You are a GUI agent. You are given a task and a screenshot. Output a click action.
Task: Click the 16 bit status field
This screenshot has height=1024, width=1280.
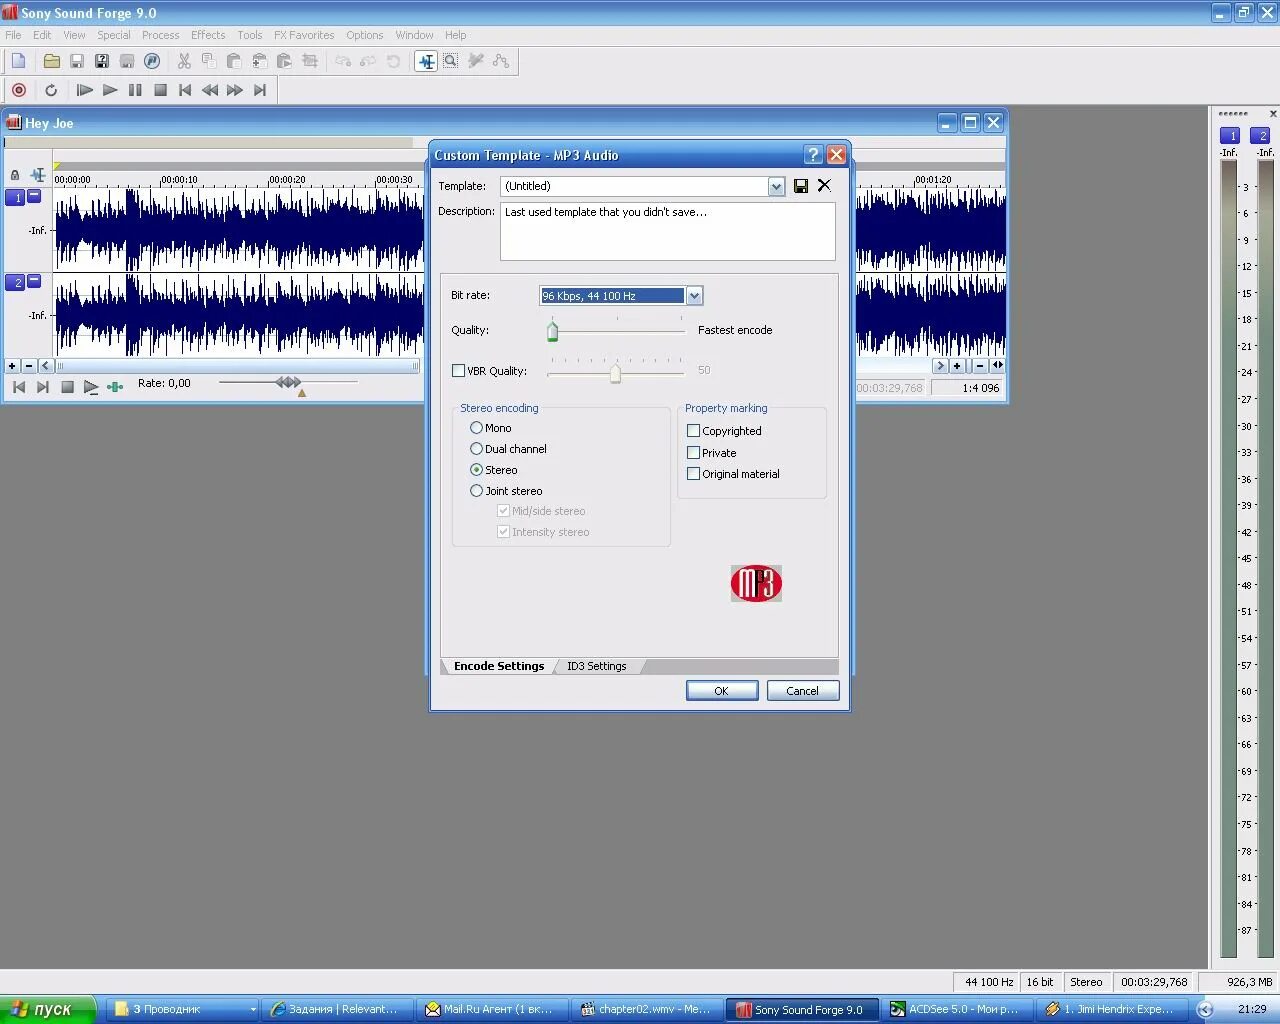1040,982
